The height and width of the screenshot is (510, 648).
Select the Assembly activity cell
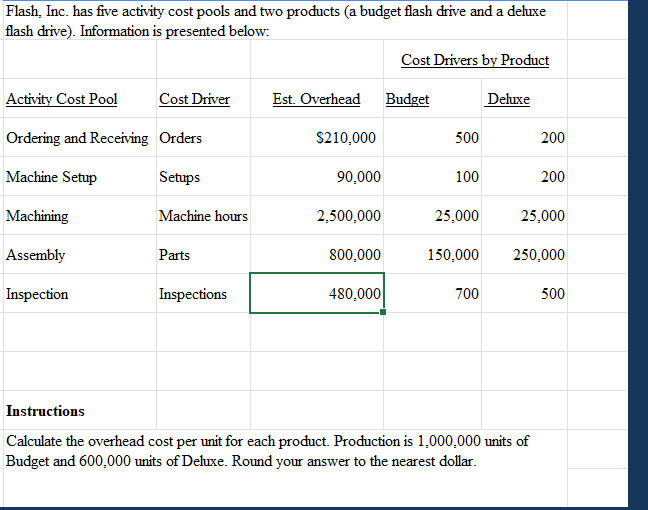click(x=80, y=254)
